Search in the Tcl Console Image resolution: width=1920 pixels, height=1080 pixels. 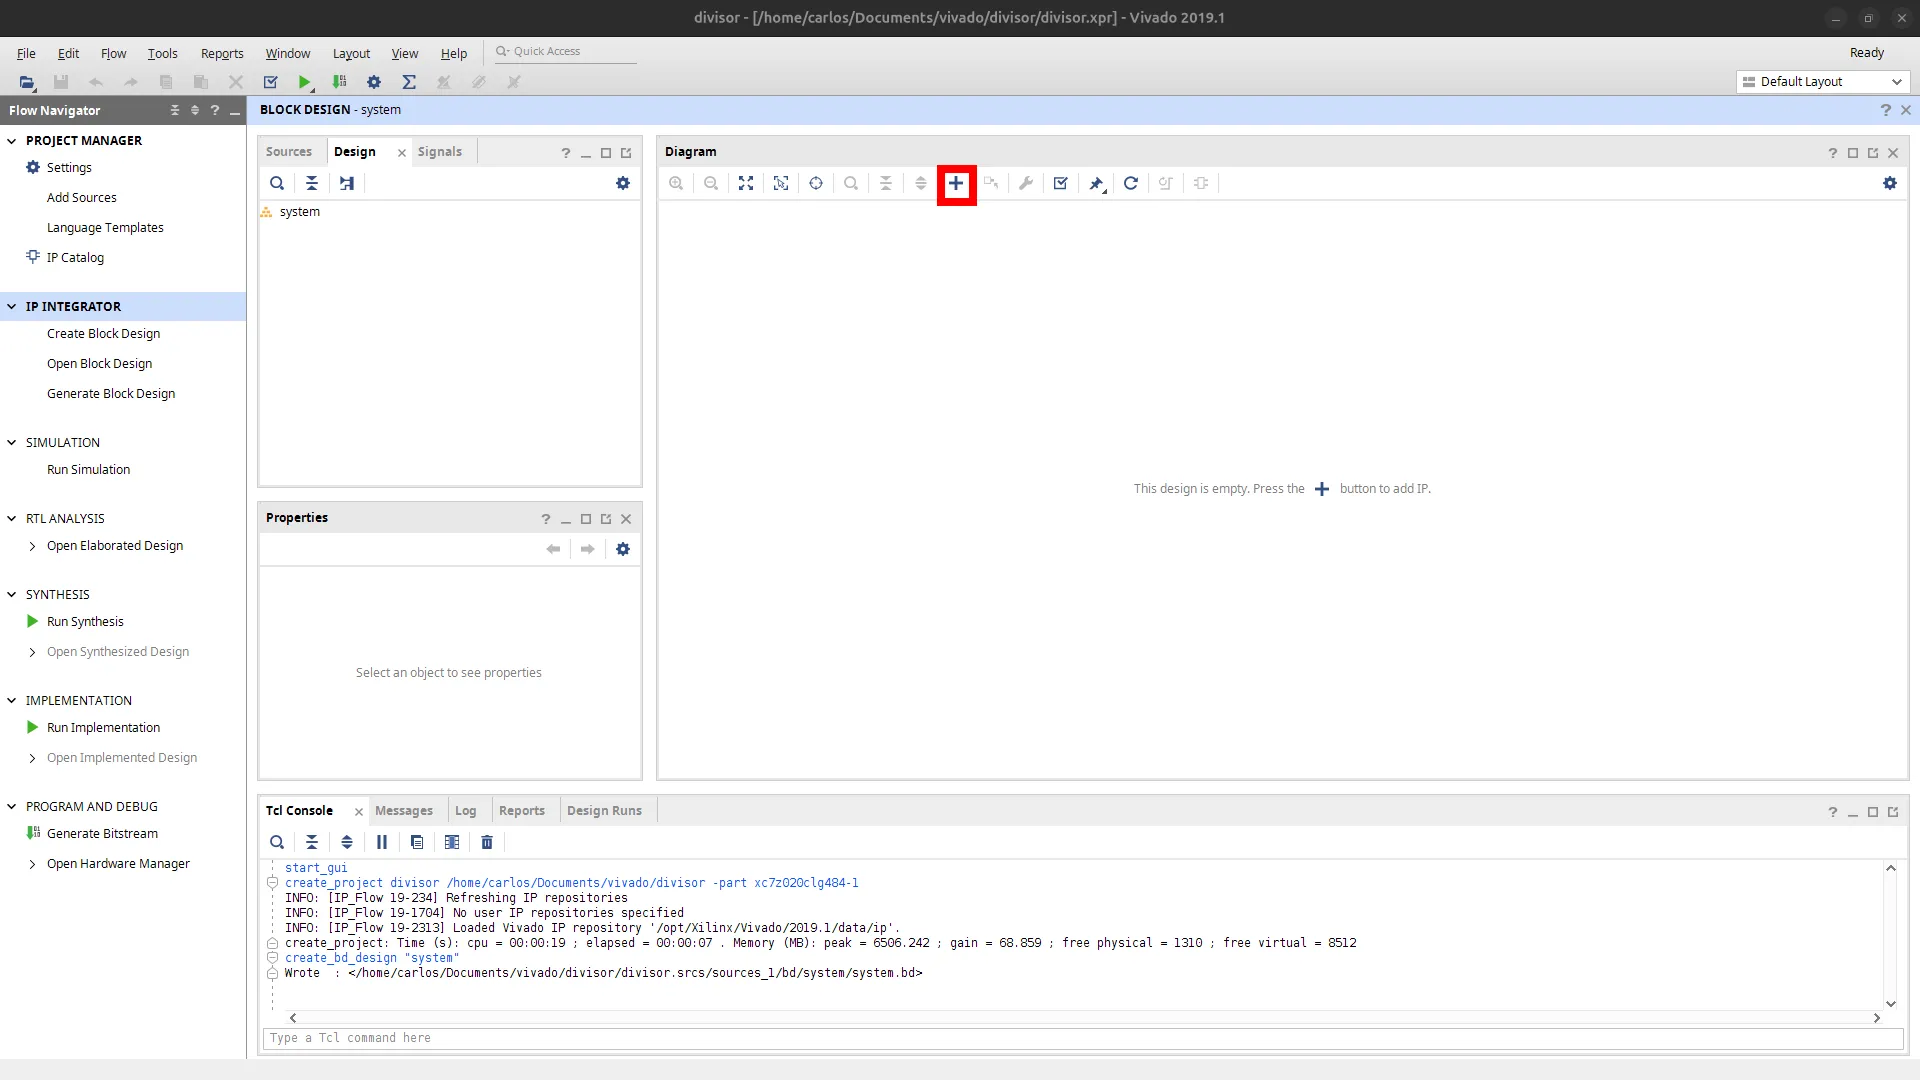pos(277,842)
